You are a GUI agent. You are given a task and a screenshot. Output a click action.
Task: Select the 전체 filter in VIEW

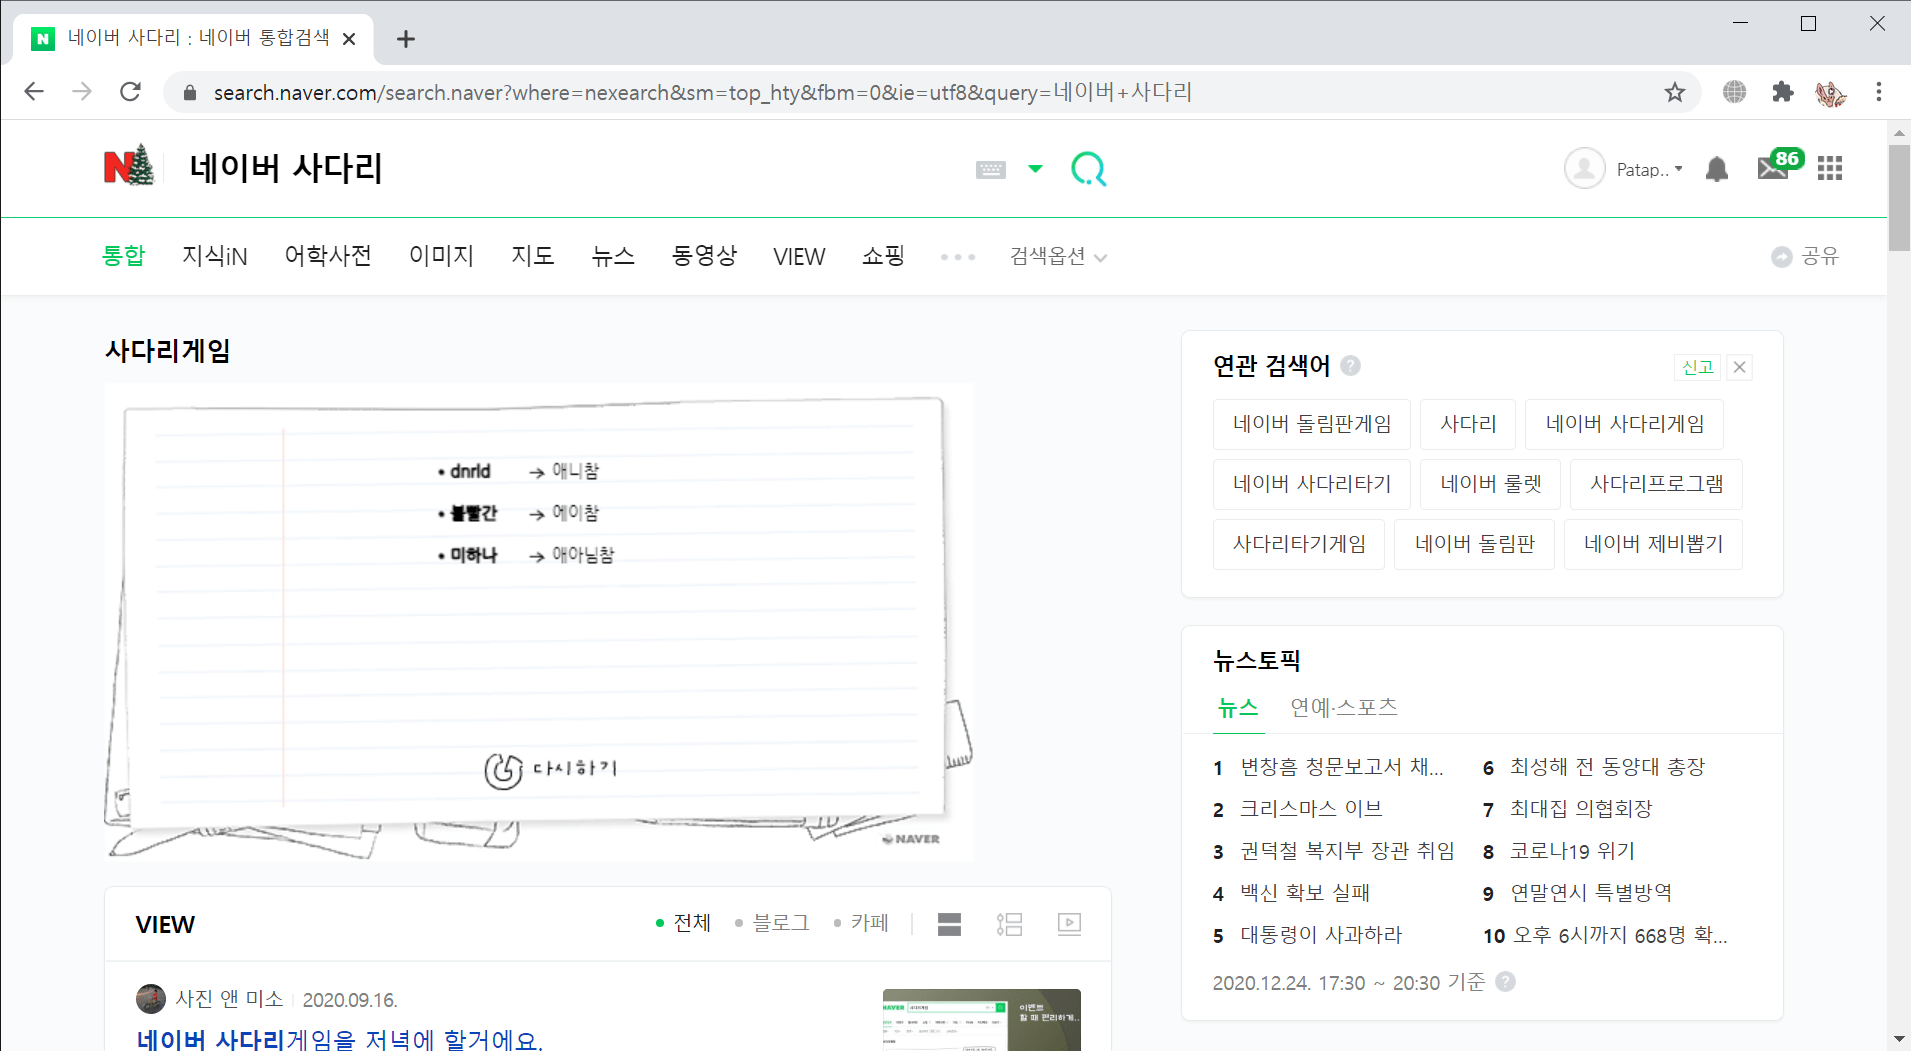[x=683, y=923]
